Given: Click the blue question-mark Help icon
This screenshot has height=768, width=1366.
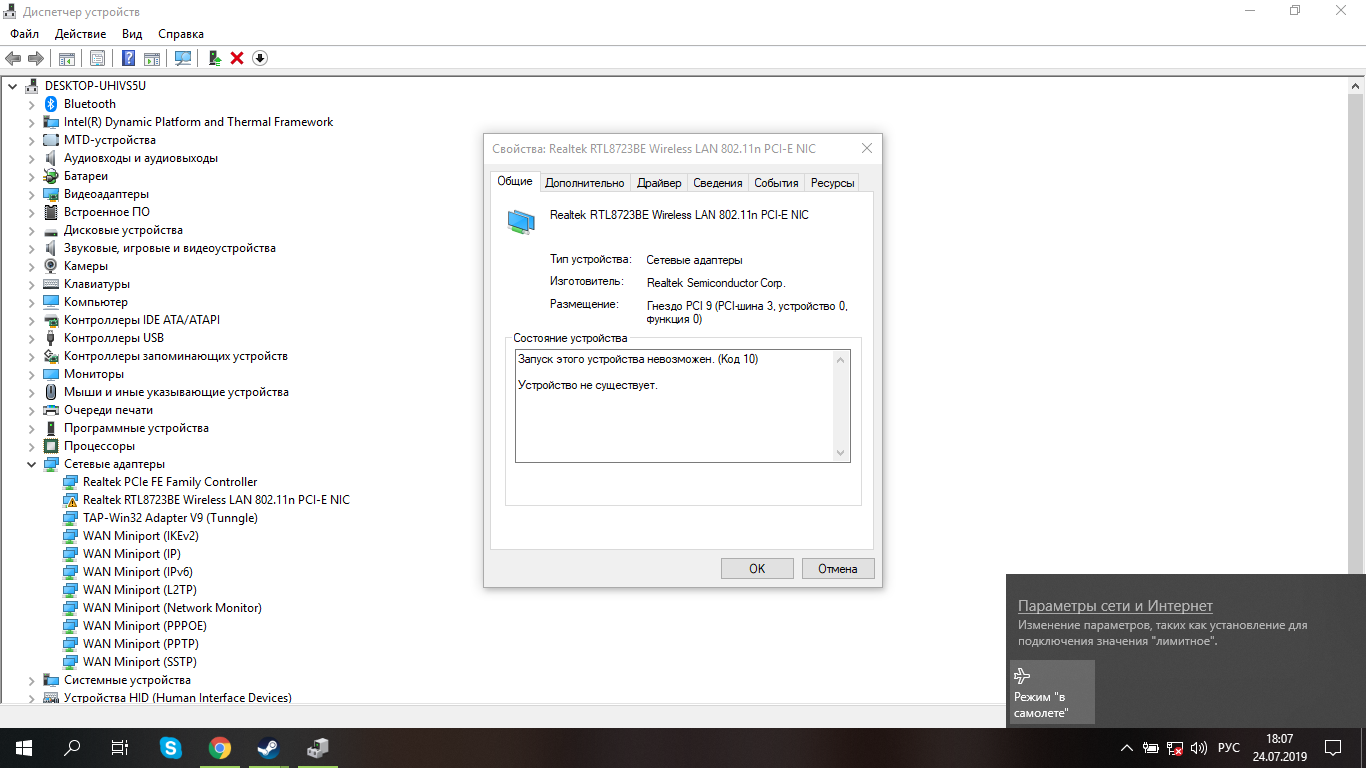Looking at the screenshot, I should tap(130, 58).
